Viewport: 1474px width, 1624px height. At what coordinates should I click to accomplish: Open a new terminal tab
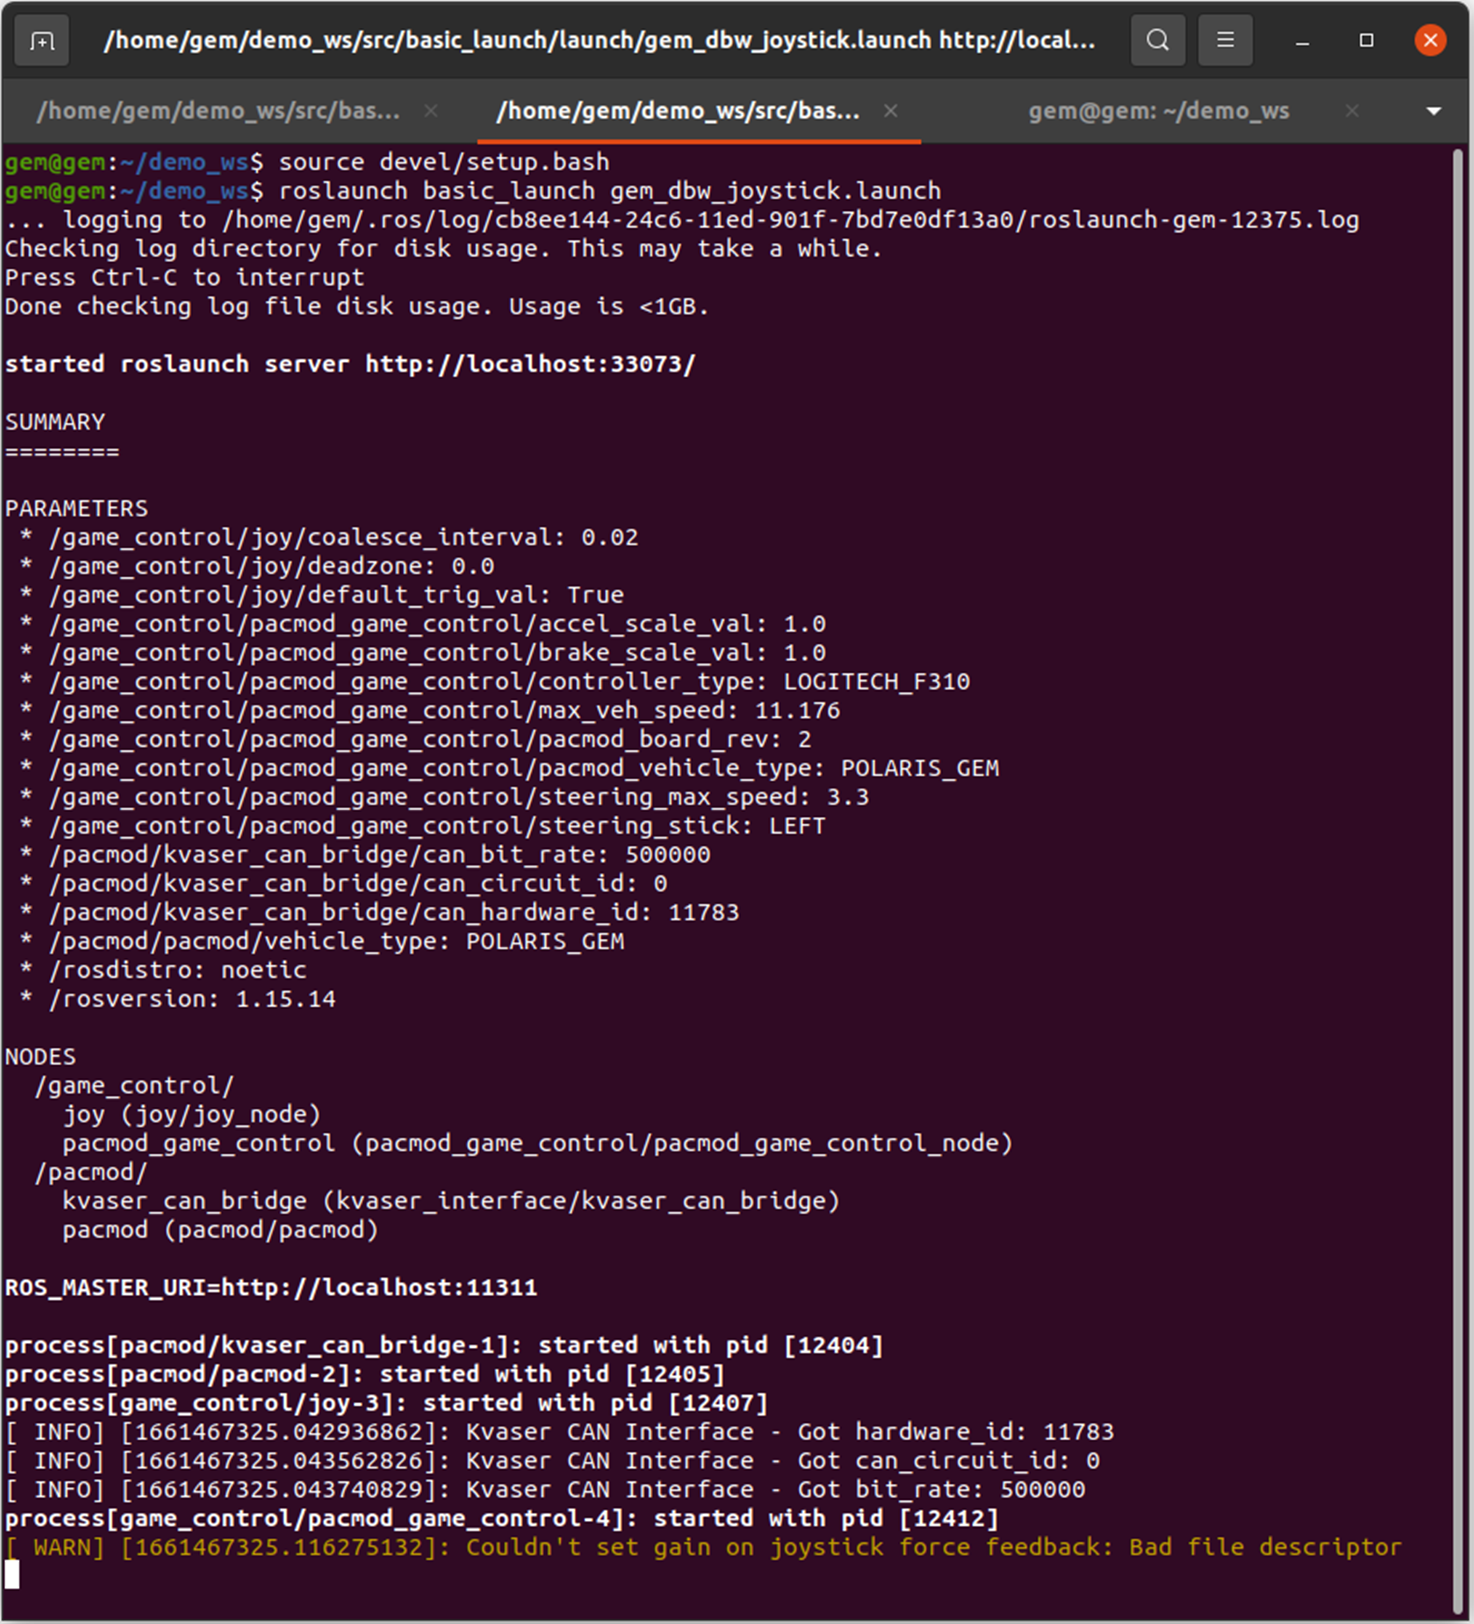[42, 41]
